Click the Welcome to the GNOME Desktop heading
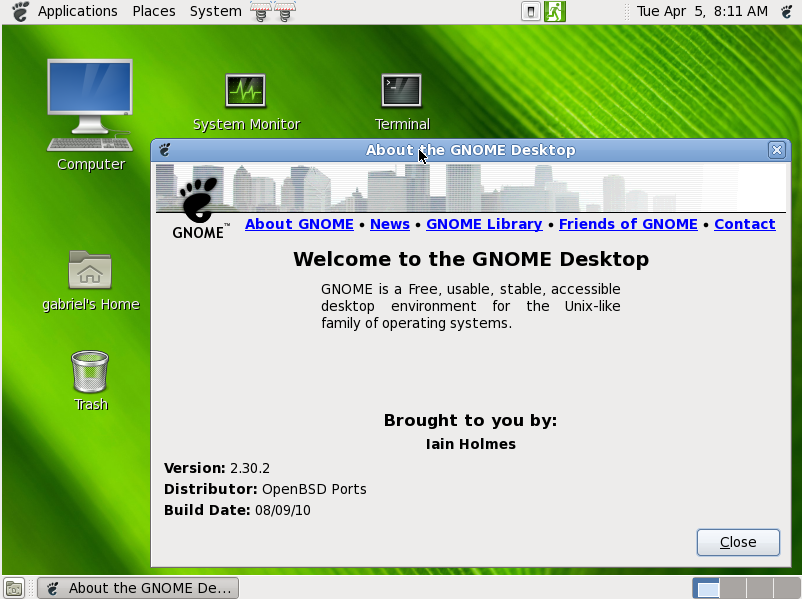The image size is (802, 599). (471, 259)
